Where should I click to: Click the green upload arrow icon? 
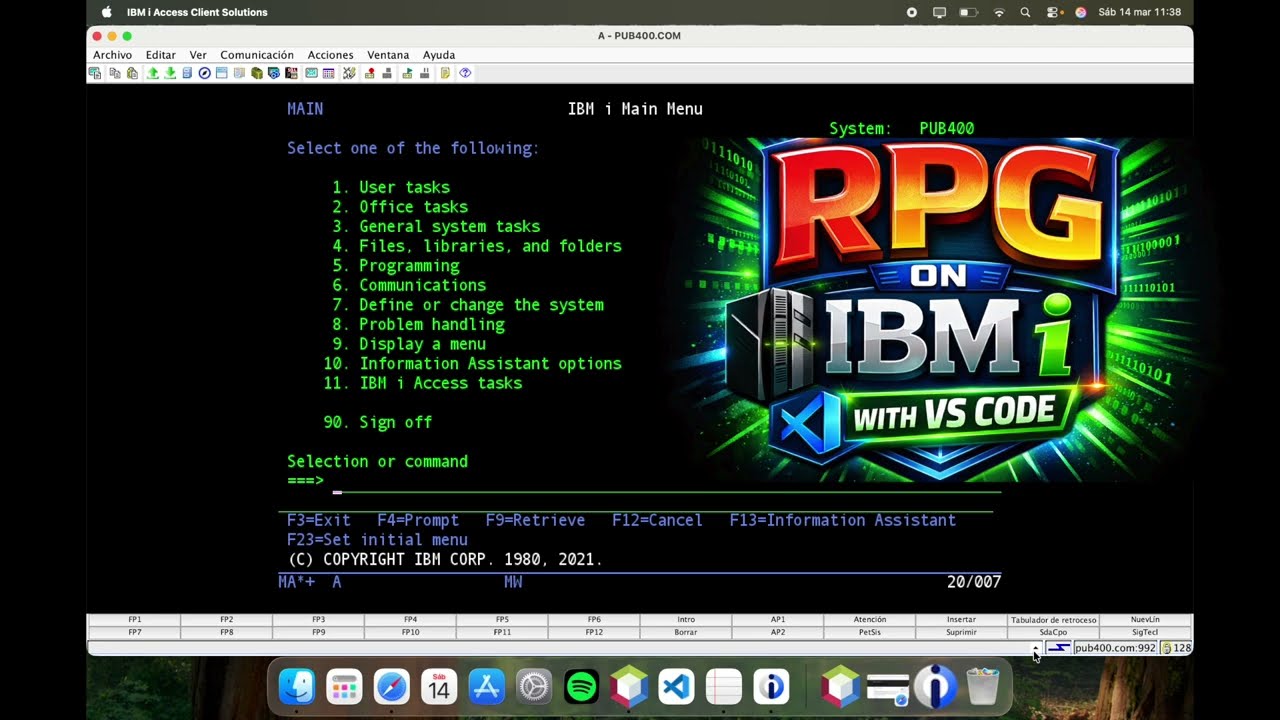tap(153, 73)
